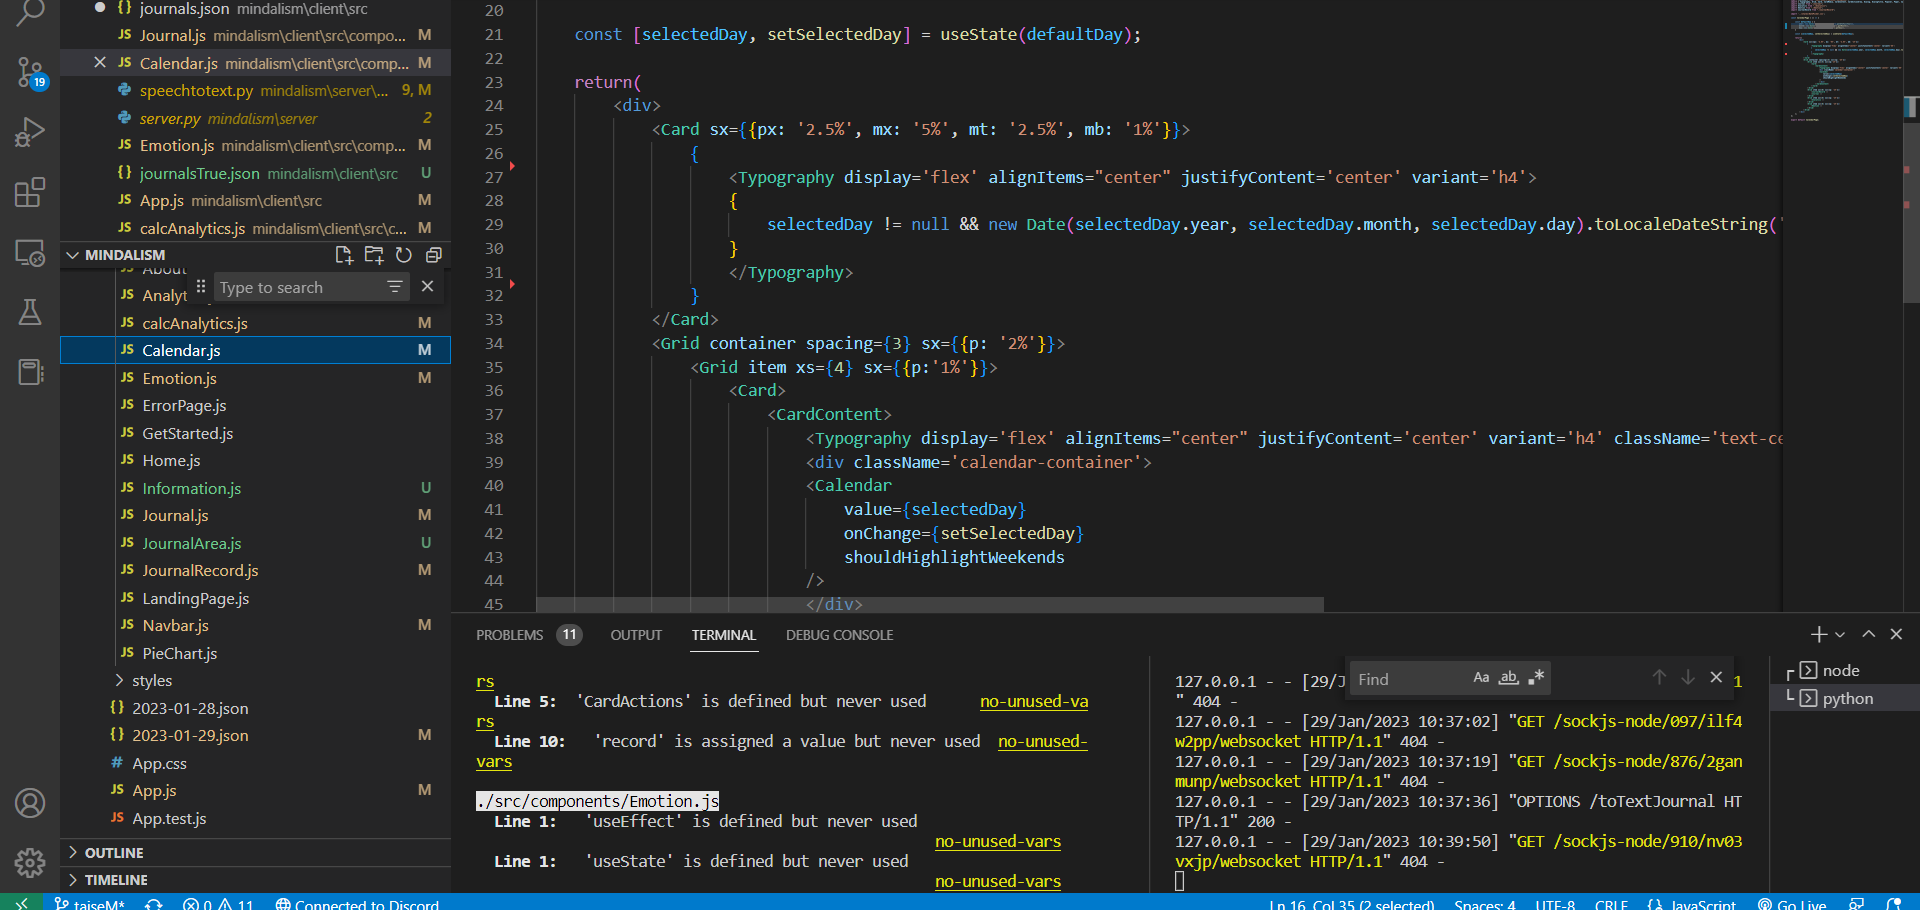The image size is (1920, 910).
Task: Close Calendar.js in open editors
Action: coord(100,62)
